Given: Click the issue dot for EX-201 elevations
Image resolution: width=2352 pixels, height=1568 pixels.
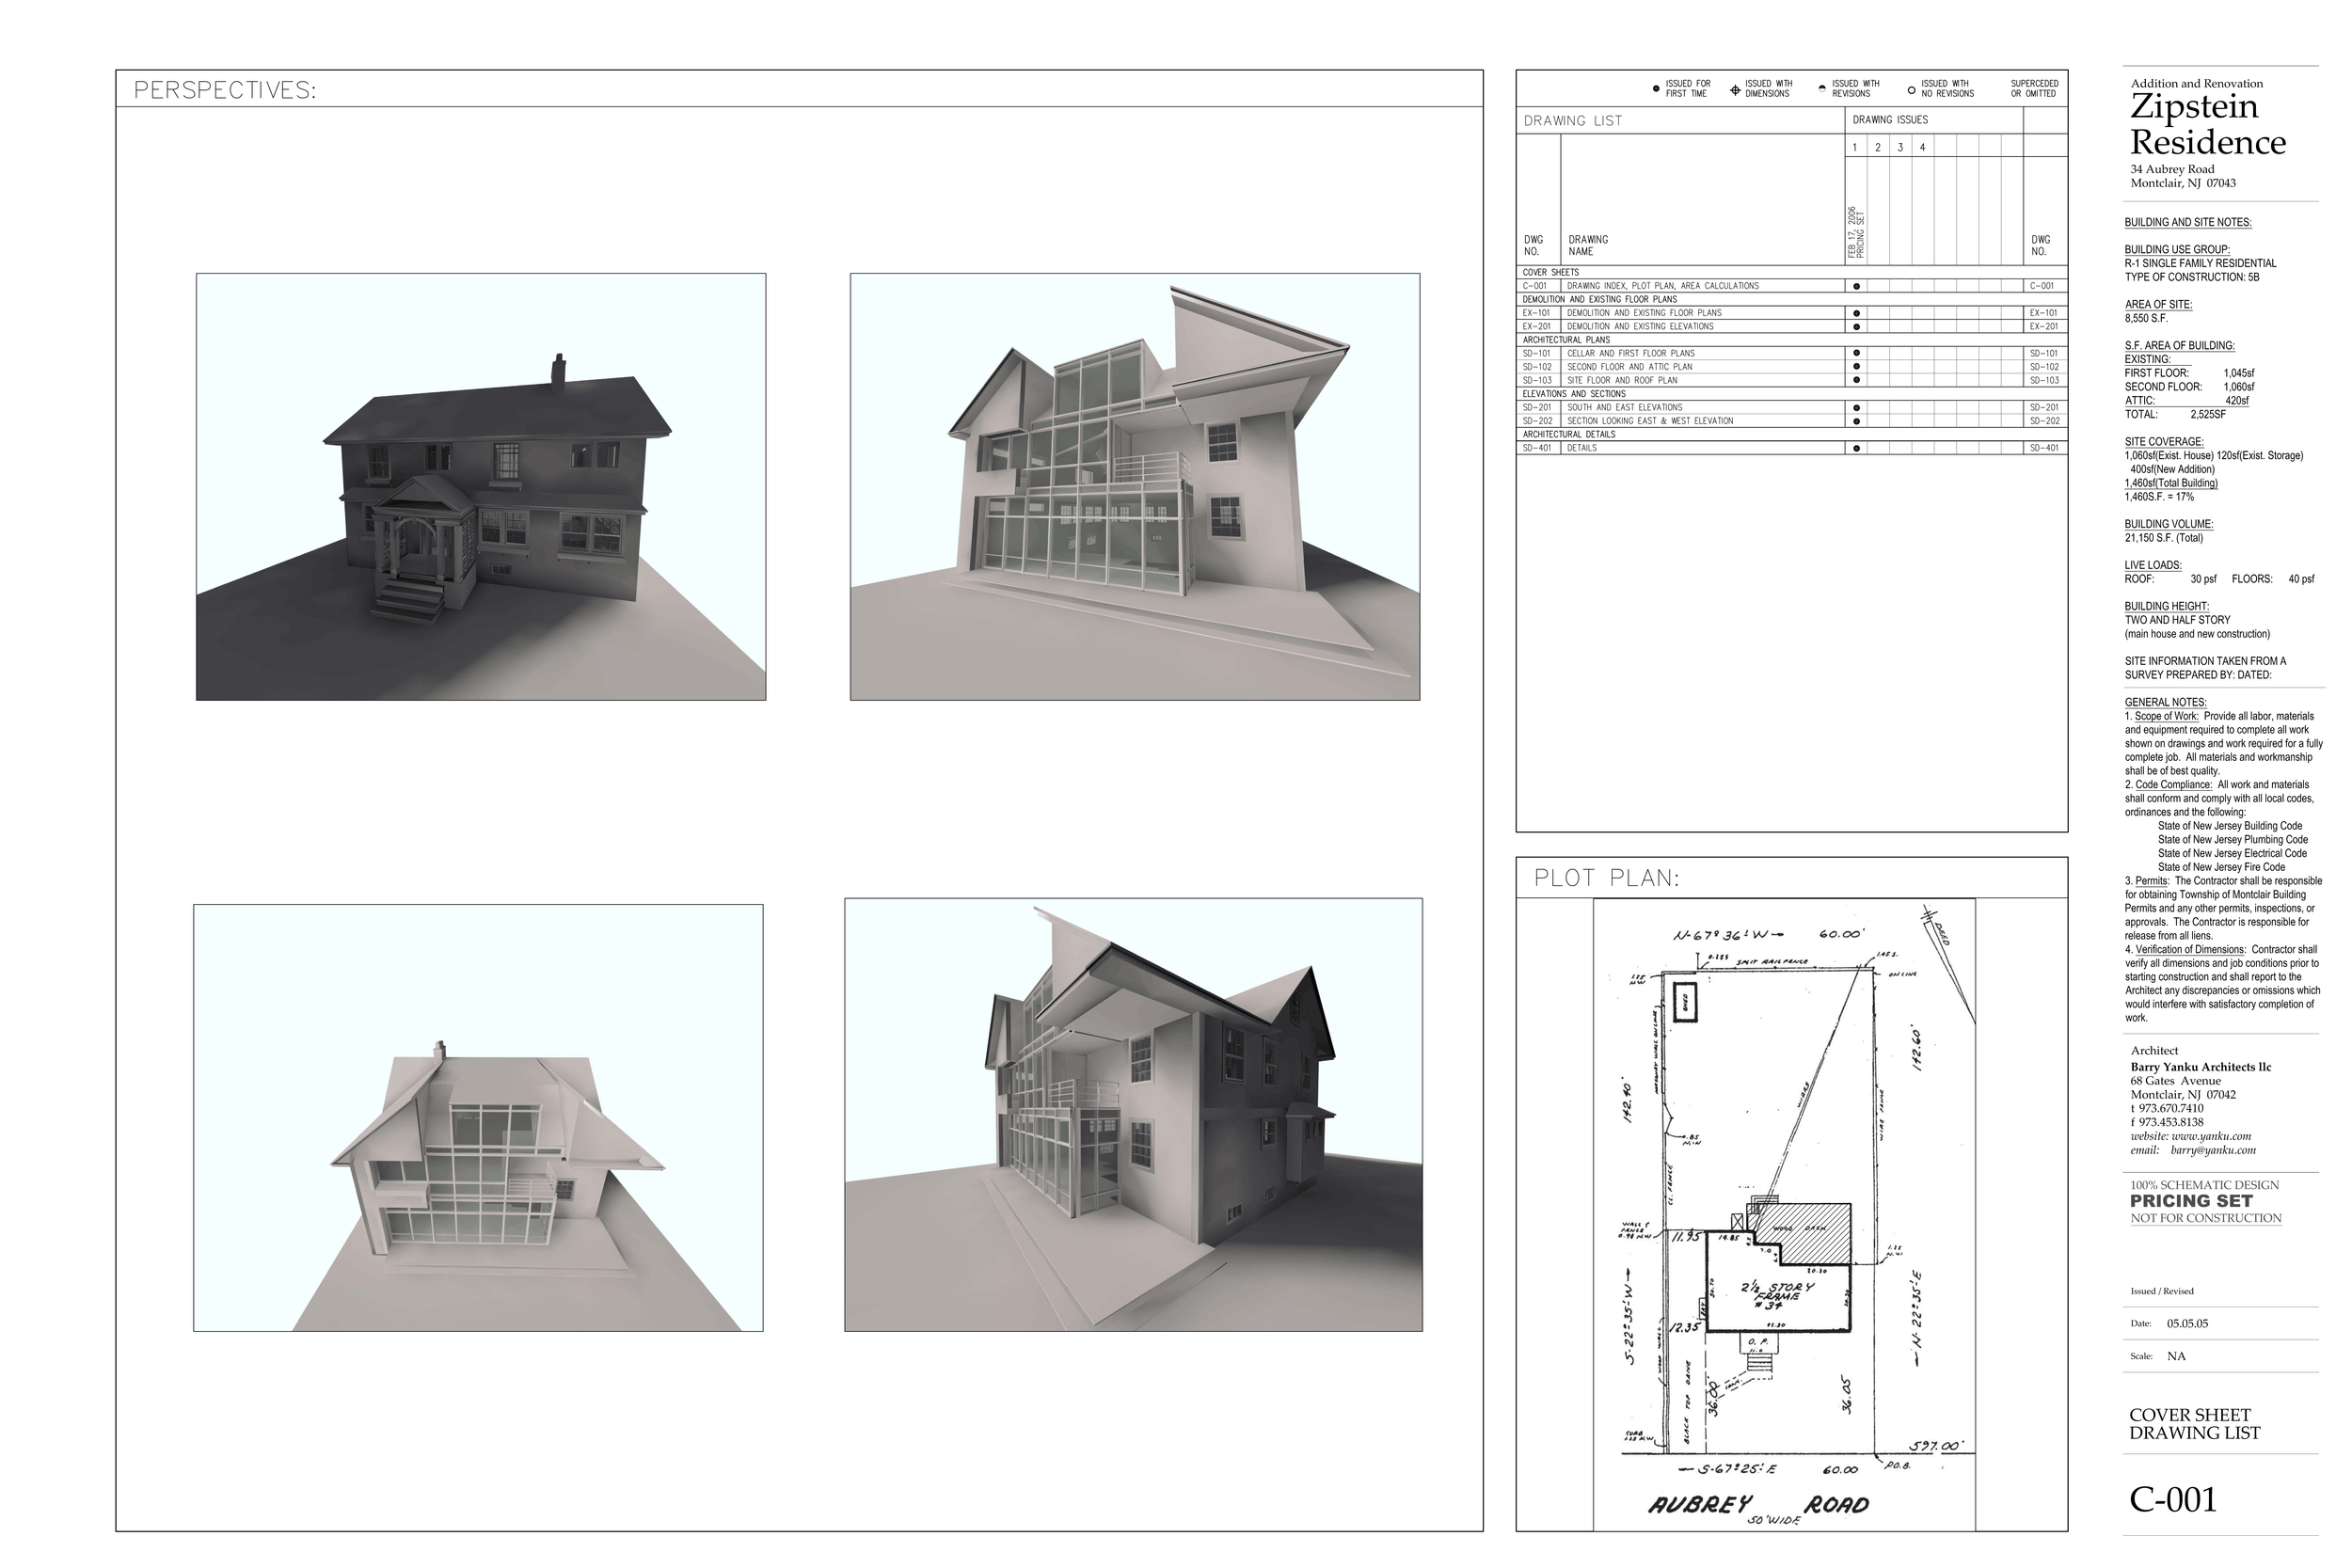Looking at the screenshot, I should click(1857, 327).
